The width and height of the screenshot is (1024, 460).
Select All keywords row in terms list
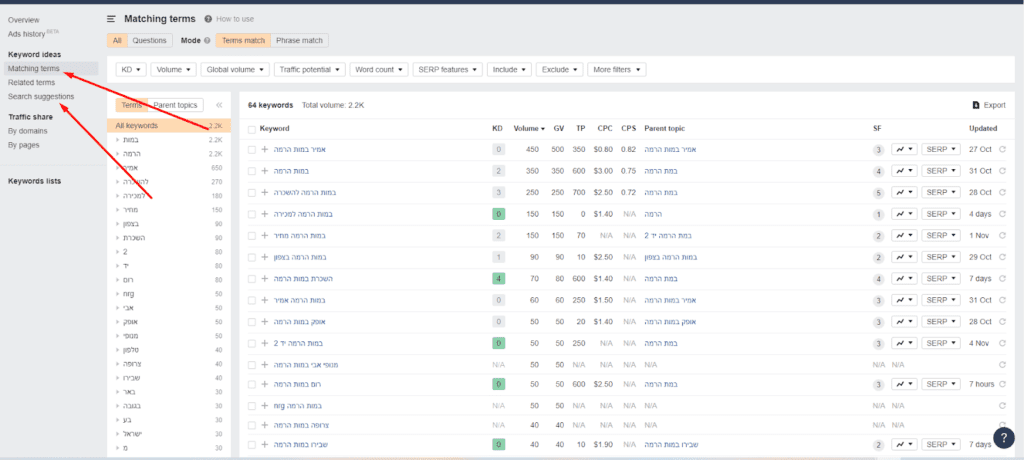(x=168, y=125)
